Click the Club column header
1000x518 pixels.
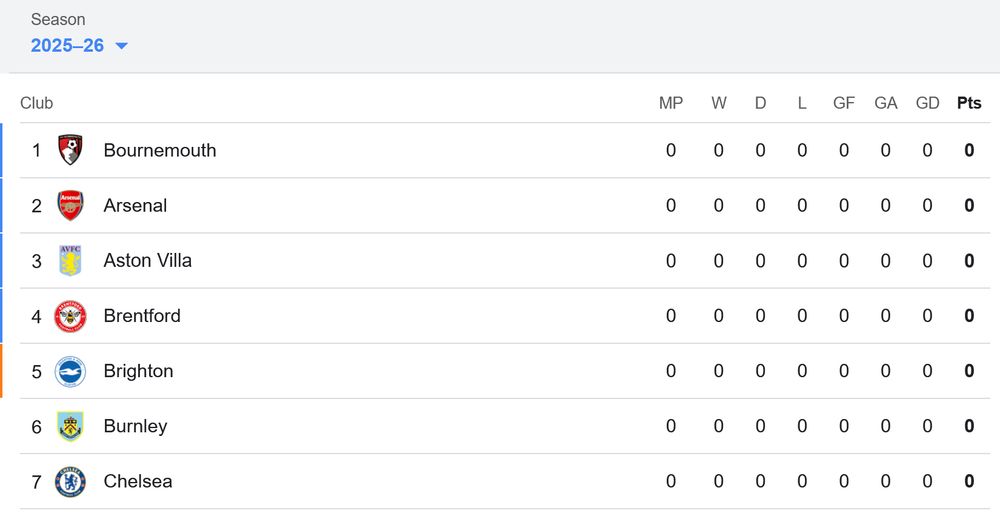37,103
